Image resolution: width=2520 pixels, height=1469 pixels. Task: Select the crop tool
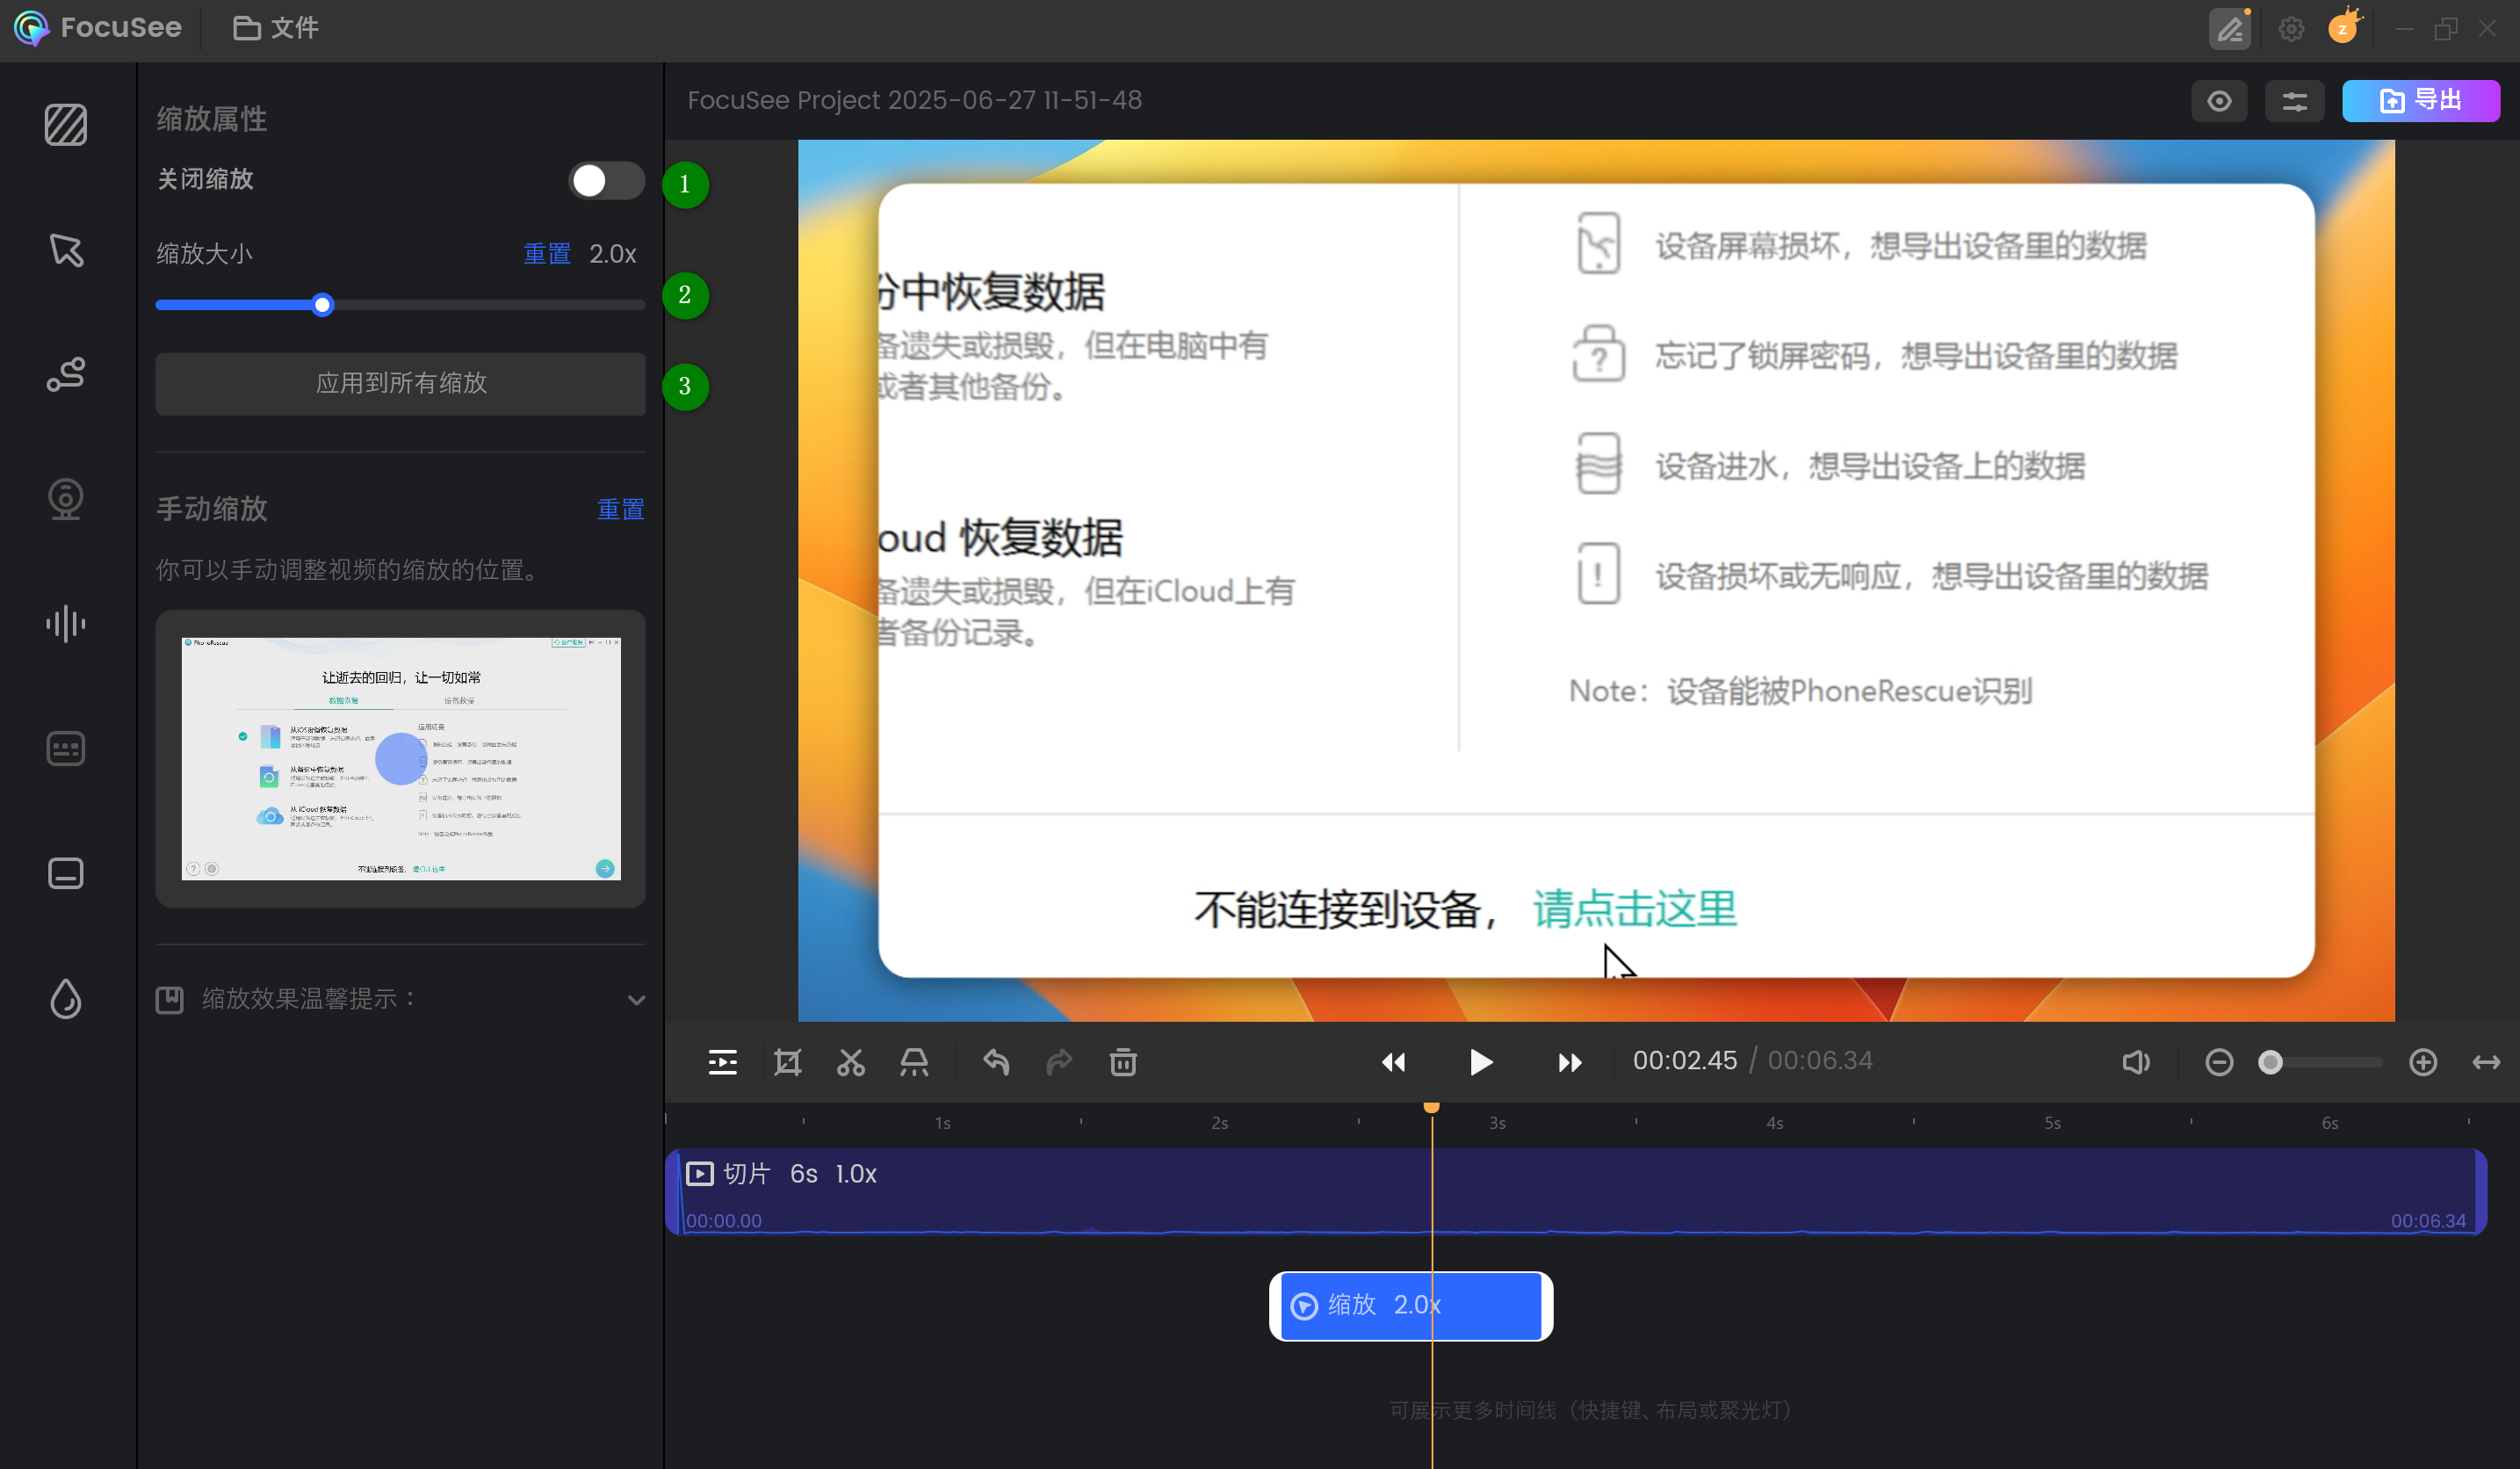788,1062
